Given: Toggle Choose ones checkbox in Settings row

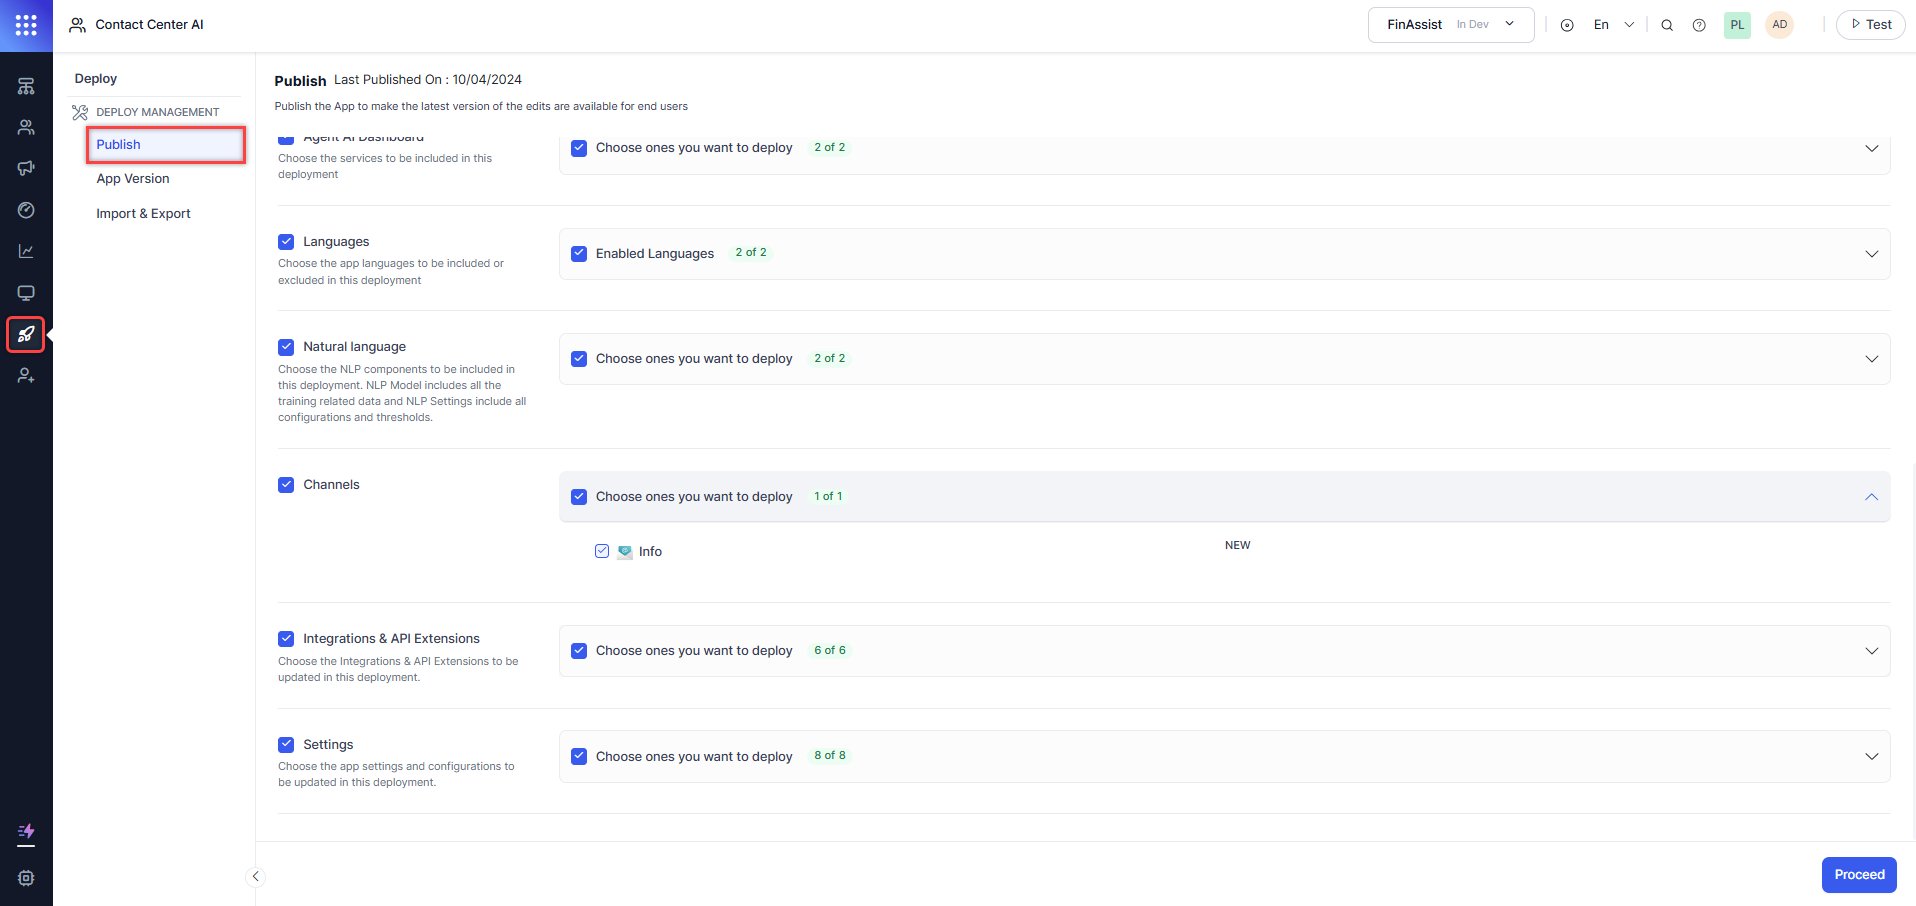Looking at the screenshot, I should [579, 756].
